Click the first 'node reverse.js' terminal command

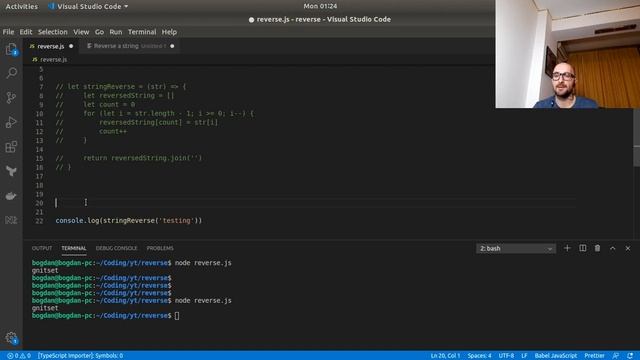pyautogui.click(x=203, y=263)
